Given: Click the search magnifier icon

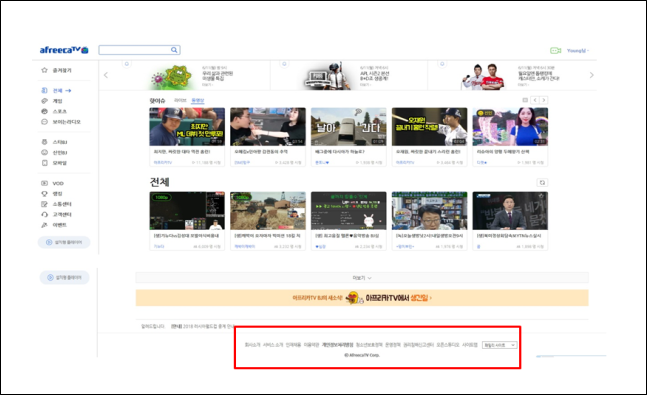Looking at the screenshot, I should tap(174, 50).
